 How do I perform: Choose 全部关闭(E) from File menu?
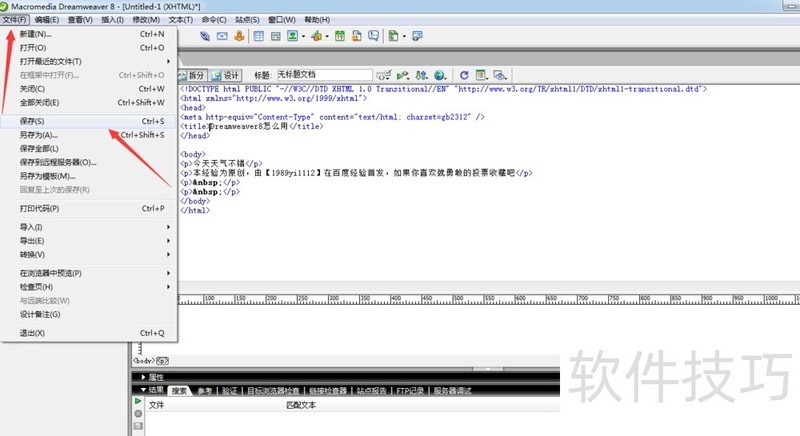[89, 103]
